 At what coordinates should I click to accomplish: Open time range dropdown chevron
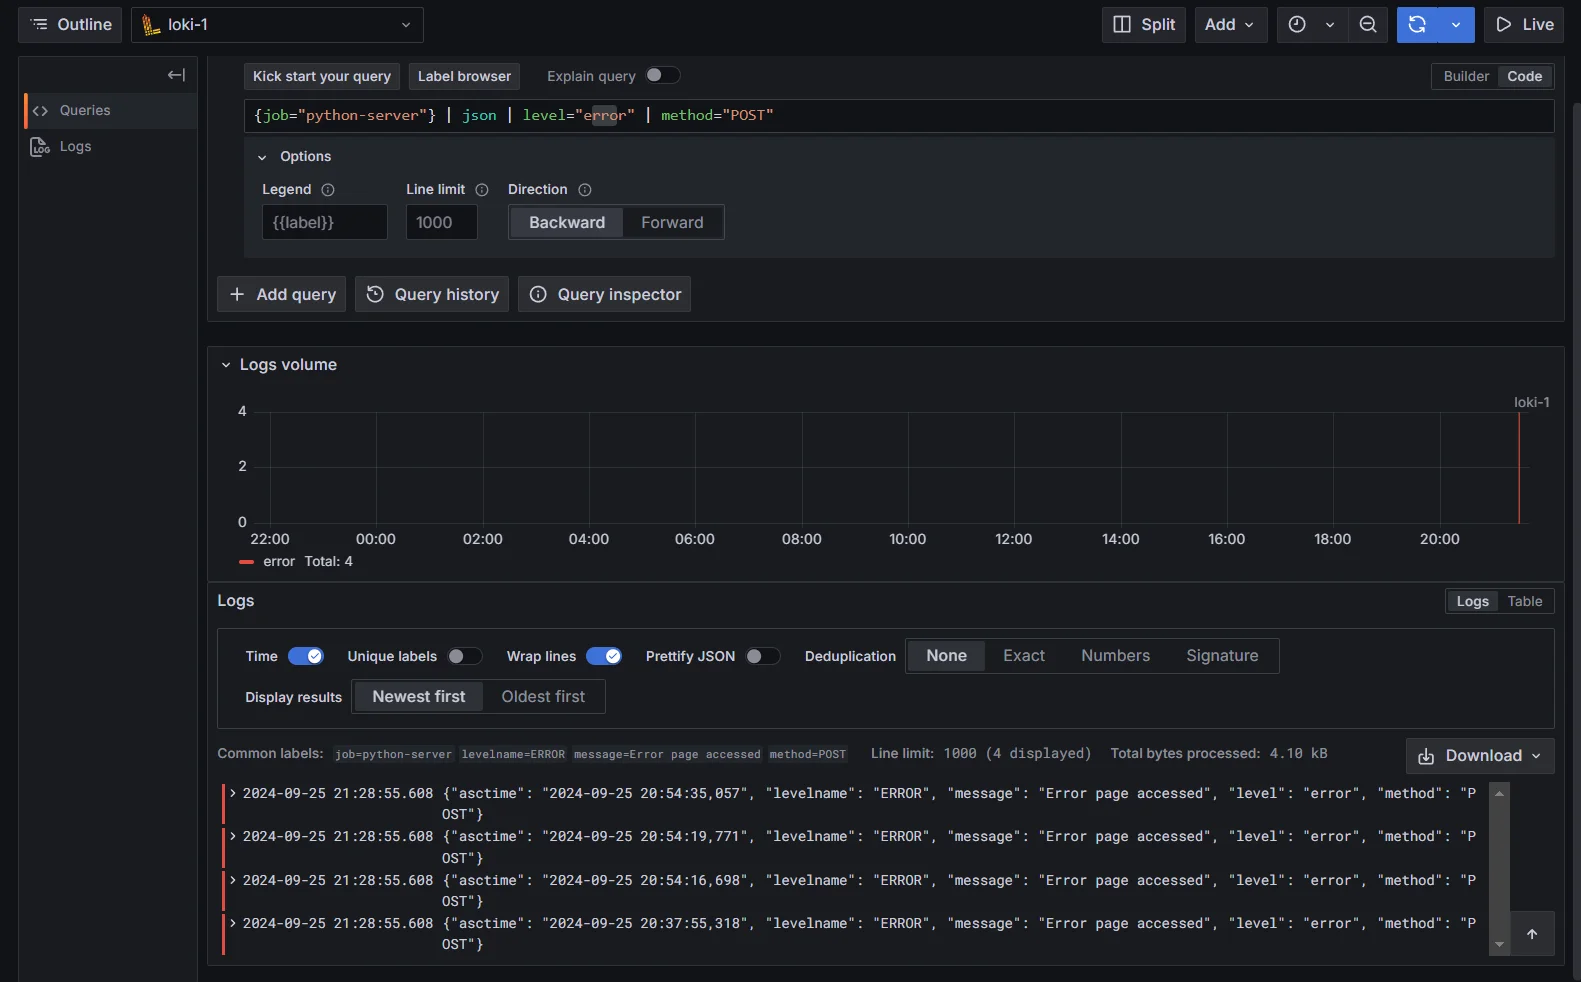pos(1330,25)
